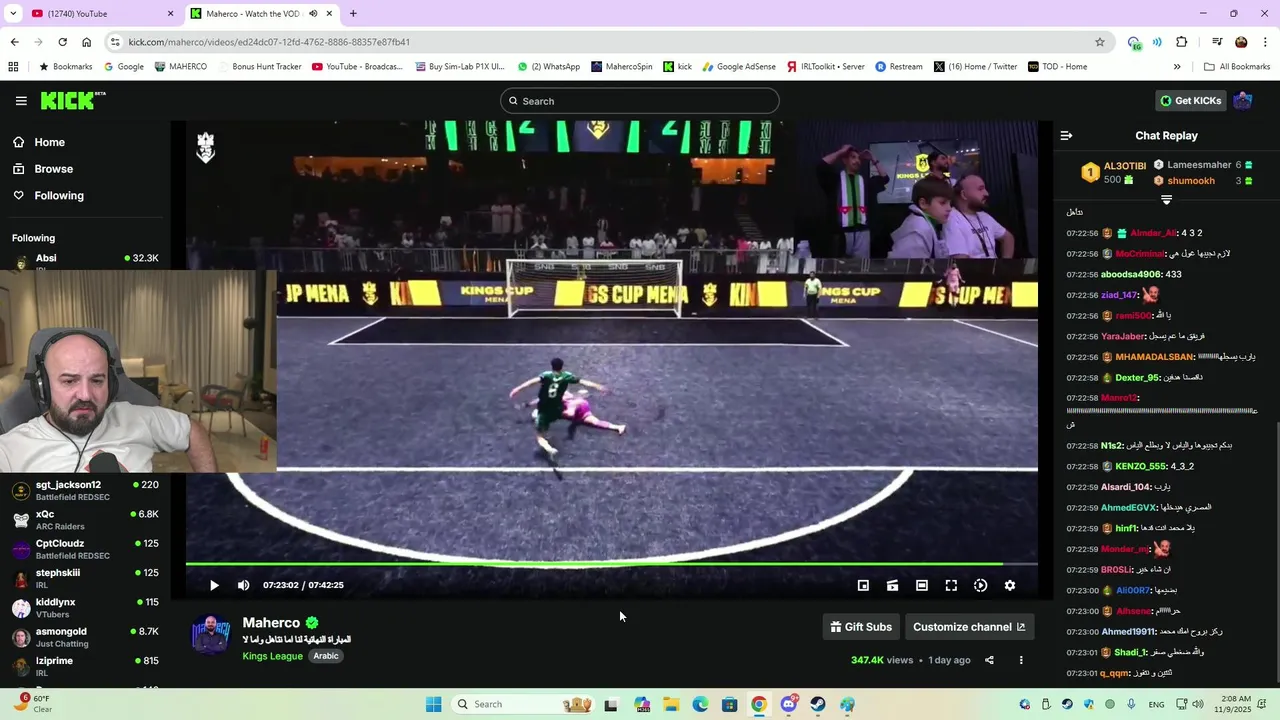The height and width of the screenshot is (720, 1280).
Task: Open the Windows Start menu
Action: (433, 704)
